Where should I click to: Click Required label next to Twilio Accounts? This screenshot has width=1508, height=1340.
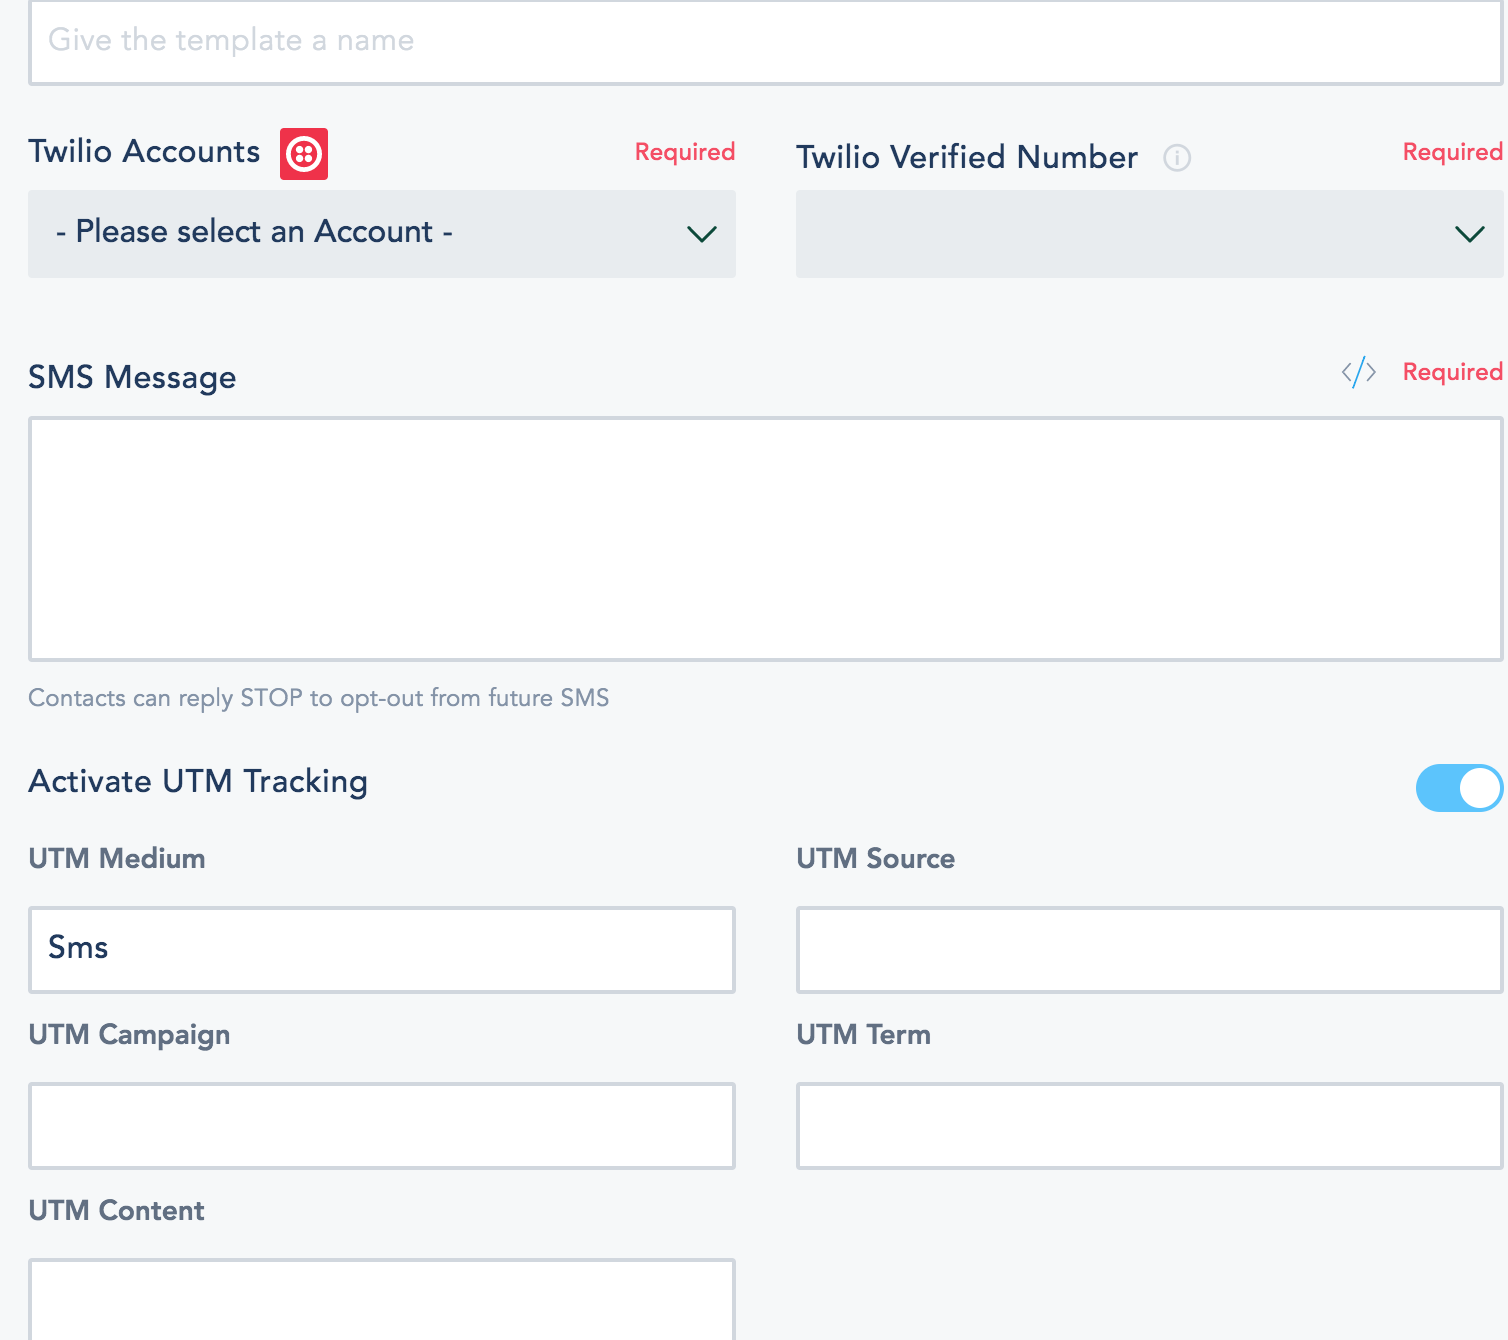(685, 152)
